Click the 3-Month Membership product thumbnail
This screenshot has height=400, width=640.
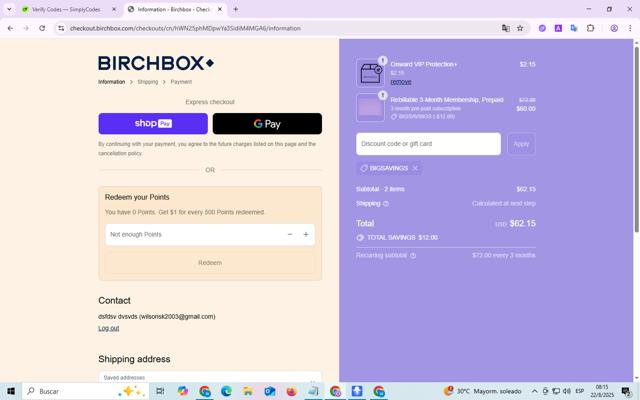[x=370, y=108]
